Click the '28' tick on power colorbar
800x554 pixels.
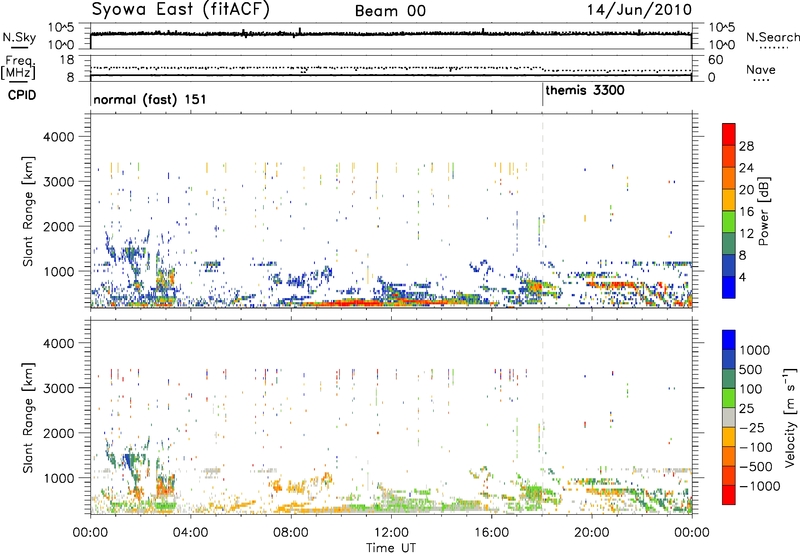coord(746,146)
